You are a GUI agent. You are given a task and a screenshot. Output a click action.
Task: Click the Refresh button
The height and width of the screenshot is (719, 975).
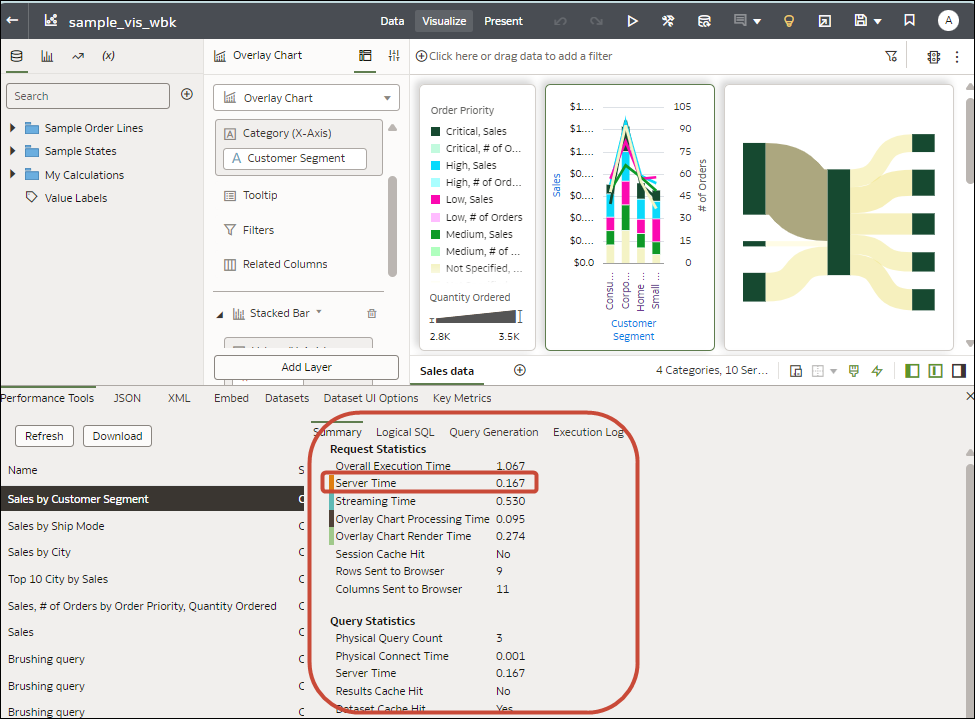click(x=44, y=436)
